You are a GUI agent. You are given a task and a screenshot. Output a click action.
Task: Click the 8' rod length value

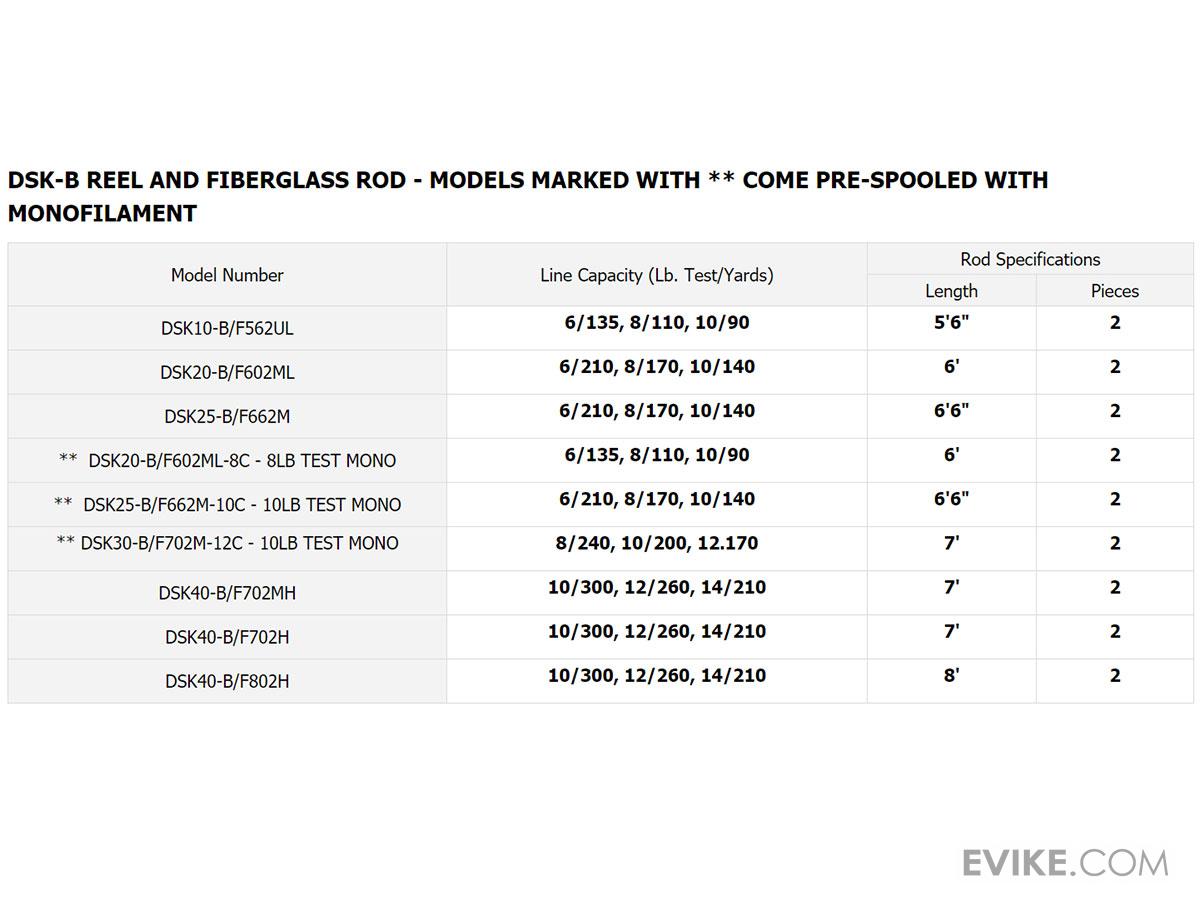pyautogui.click(x=951, y=675)
